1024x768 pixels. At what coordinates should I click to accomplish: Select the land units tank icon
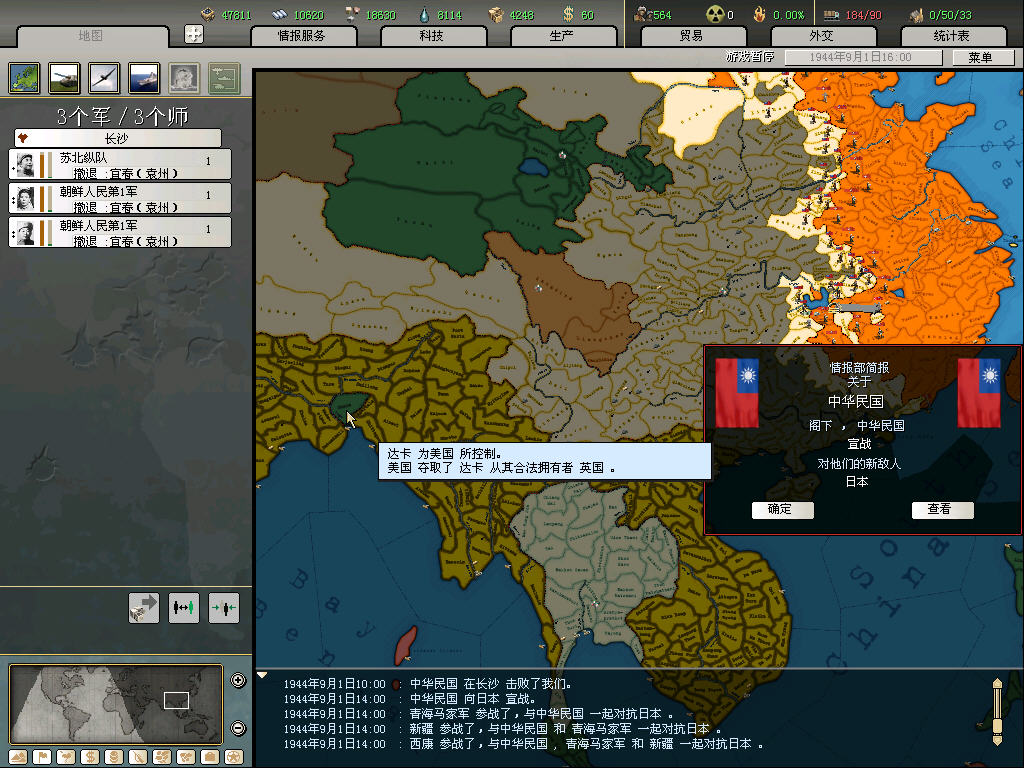64,77
